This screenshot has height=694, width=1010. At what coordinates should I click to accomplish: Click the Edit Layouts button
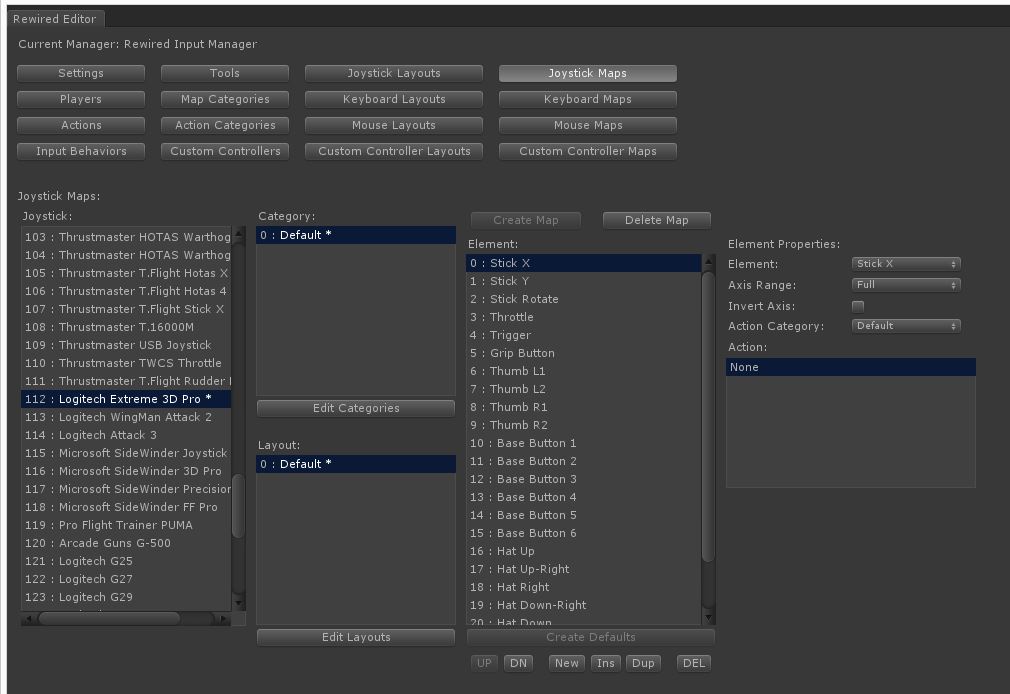(355, 637)
